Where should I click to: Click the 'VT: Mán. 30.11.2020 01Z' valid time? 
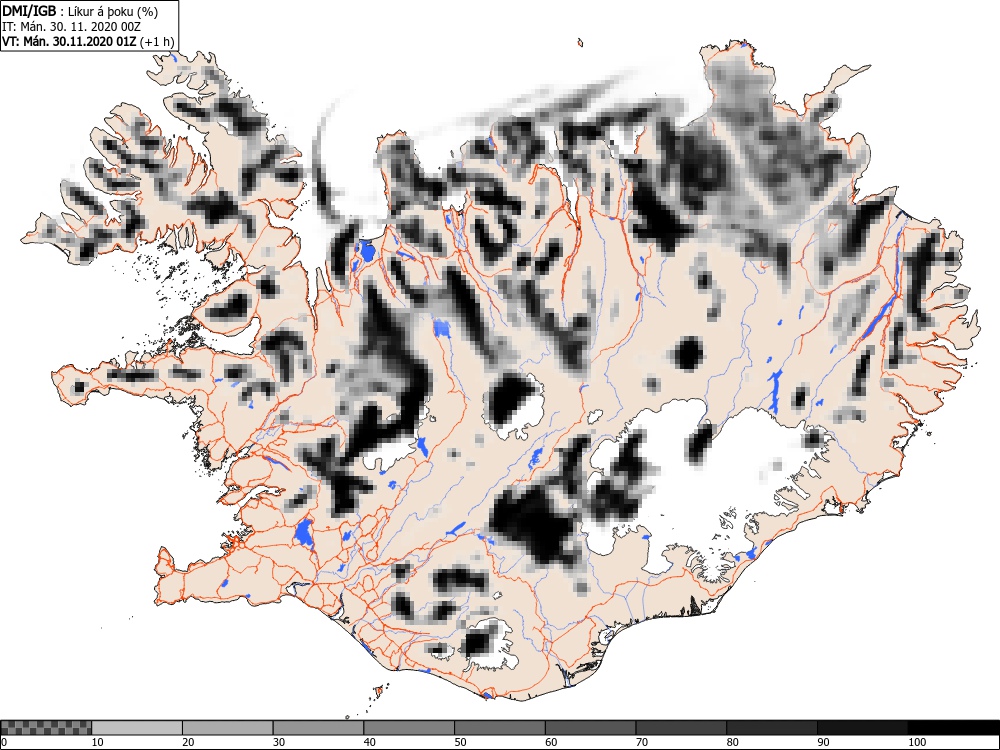(x=69, y=42)
